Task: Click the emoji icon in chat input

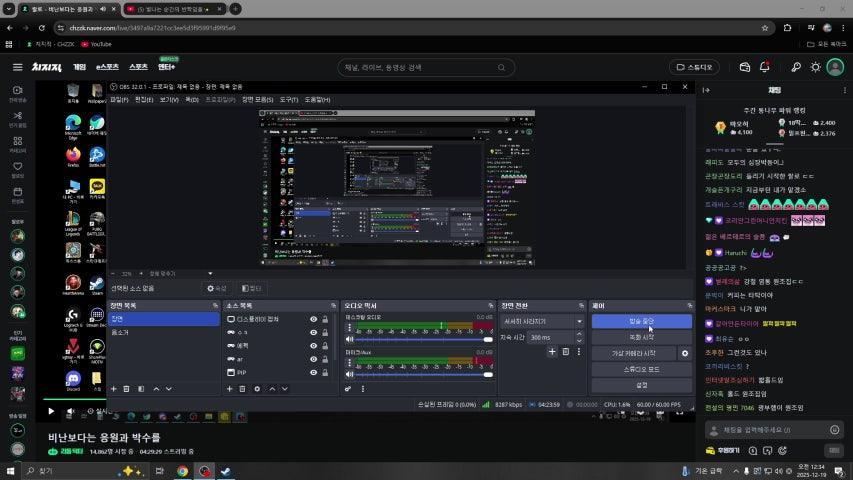Action: coord(834,429)
